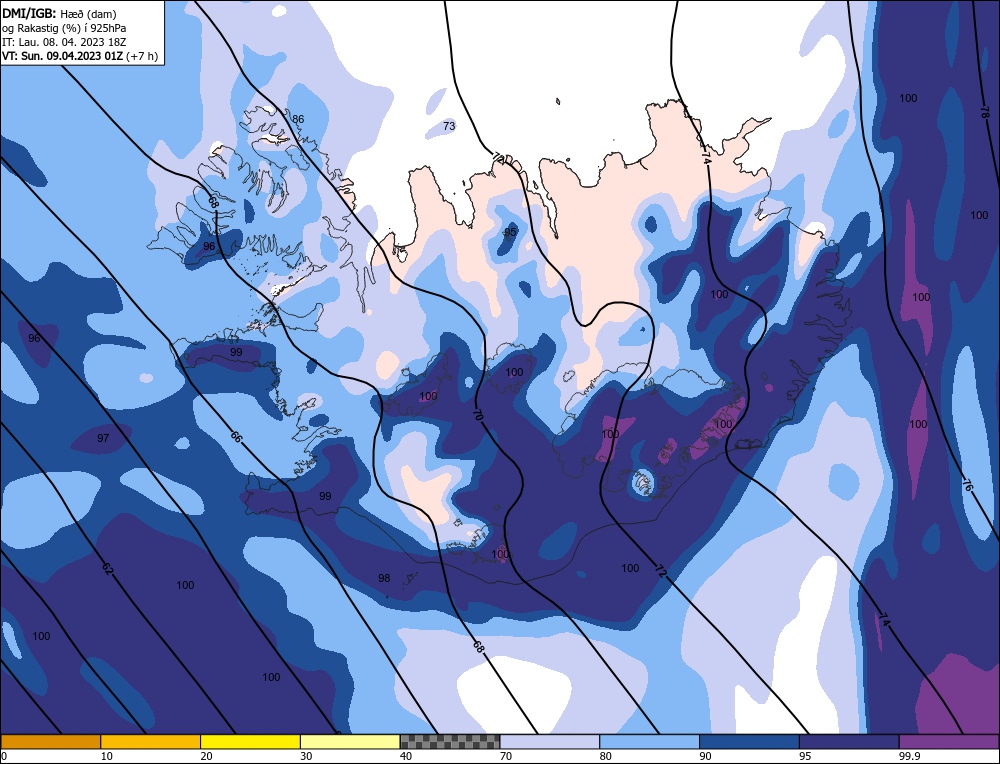
Task: Click the legend tick label '99.9'
Action: click(908, 756)
